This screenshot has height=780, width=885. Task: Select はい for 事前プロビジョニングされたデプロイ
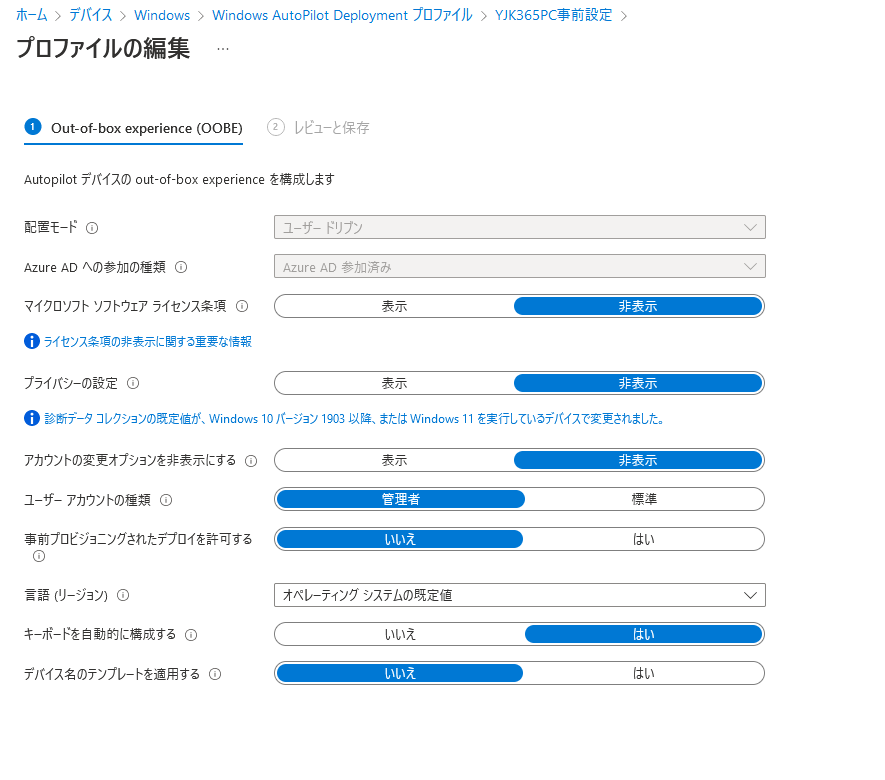click(x=643, y=539)
